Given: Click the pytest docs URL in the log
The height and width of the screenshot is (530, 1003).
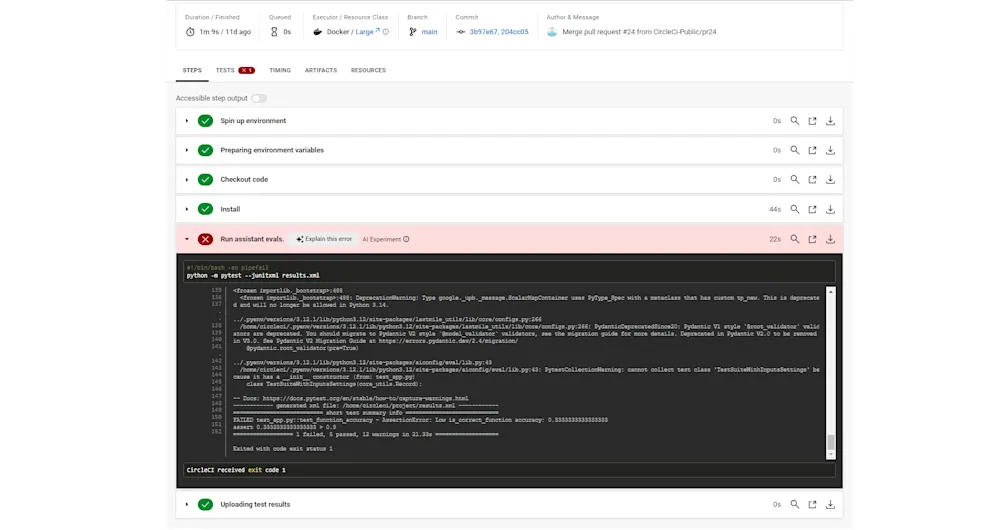Looking at the screenshot, I should tap(365, 398).
